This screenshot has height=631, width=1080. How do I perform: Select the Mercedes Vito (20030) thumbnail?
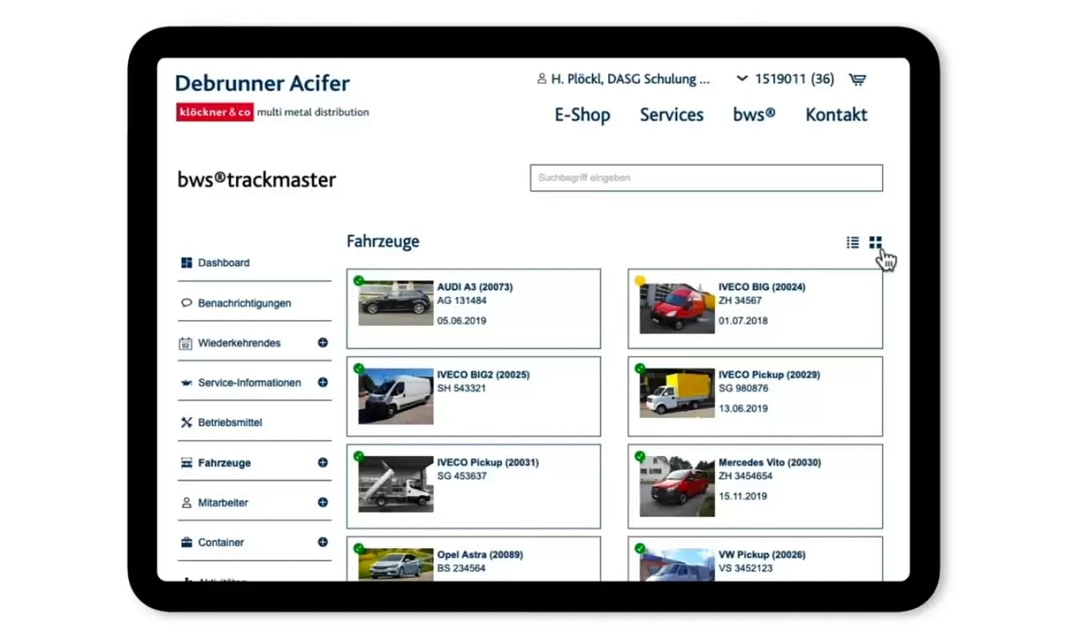pos(677,484)
